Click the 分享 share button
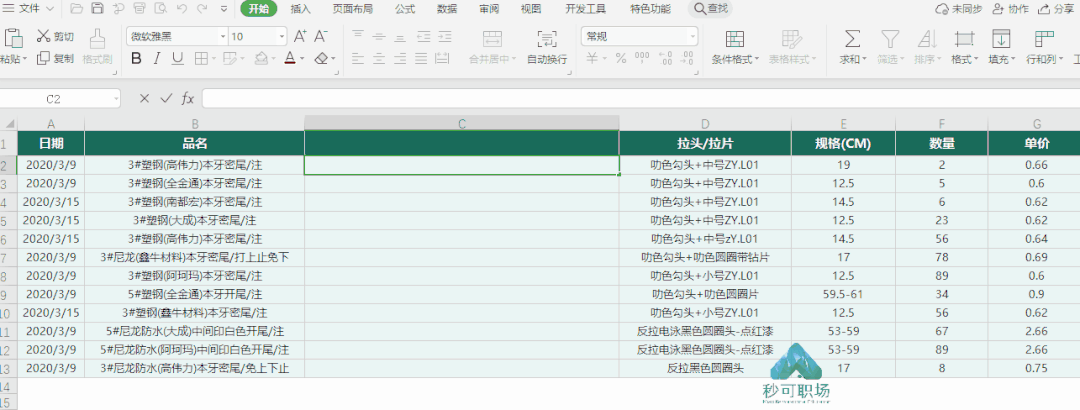This screenshot has width=1080, height=410. pyautogui.click(x=1058, y=9)
